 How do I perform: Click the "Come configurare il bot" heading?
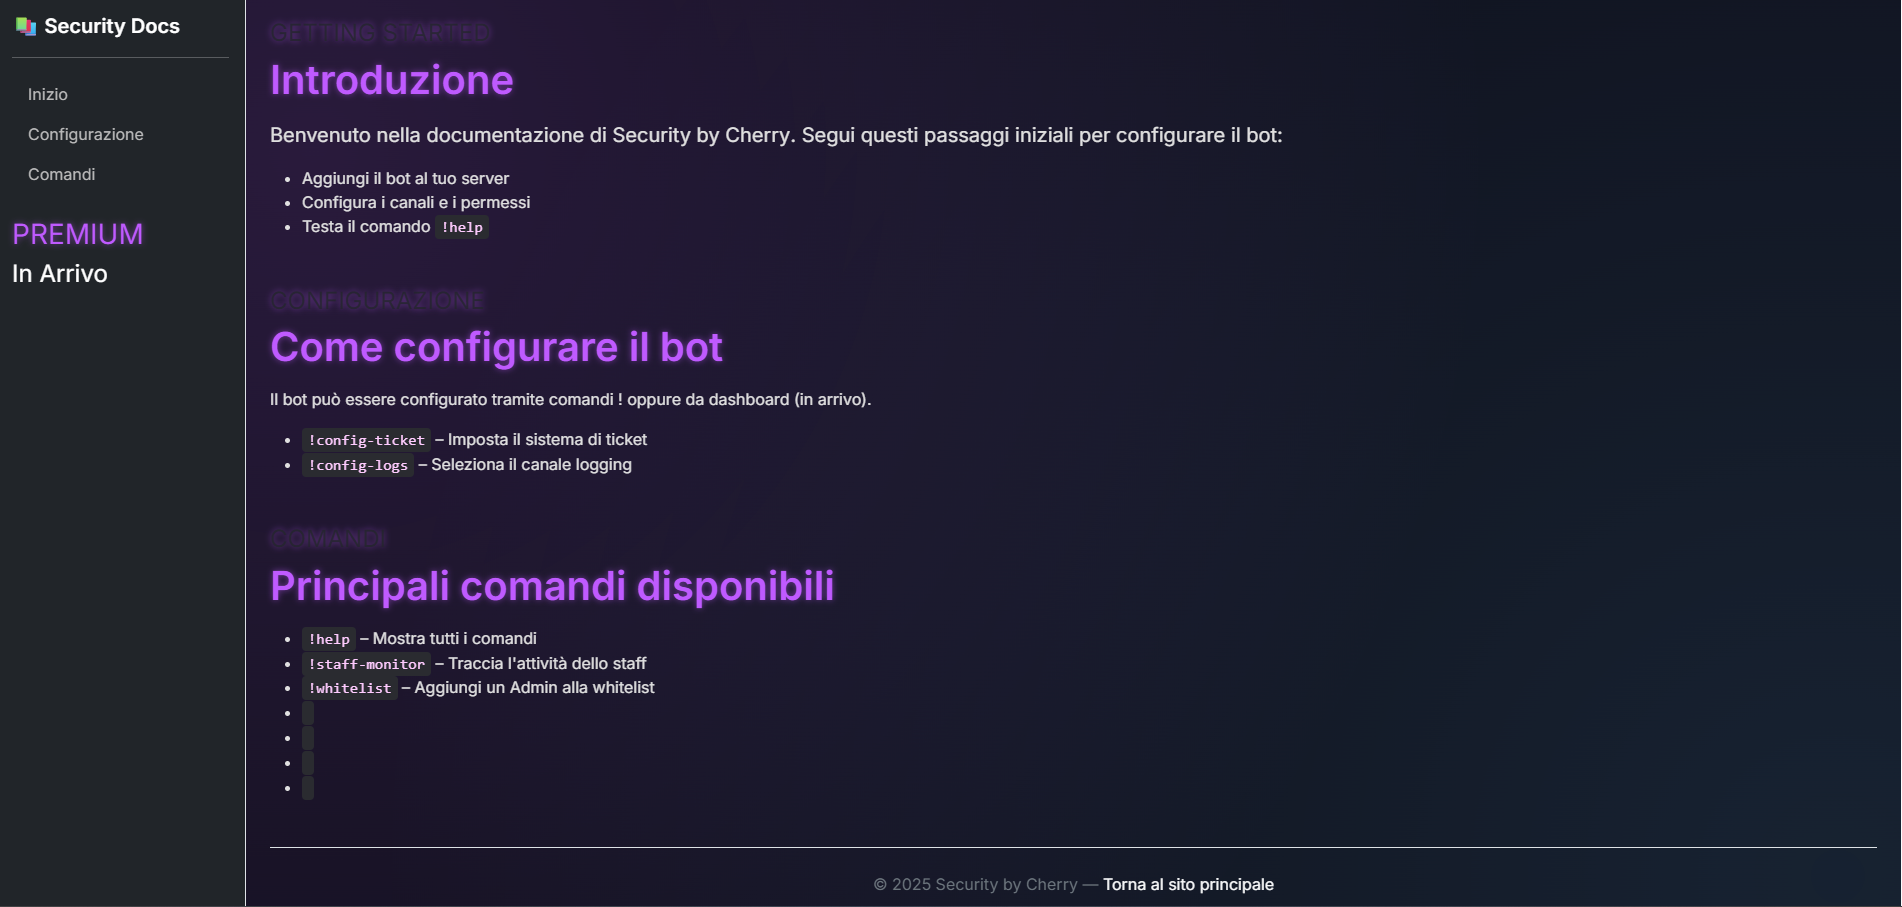tap(496, 347)
